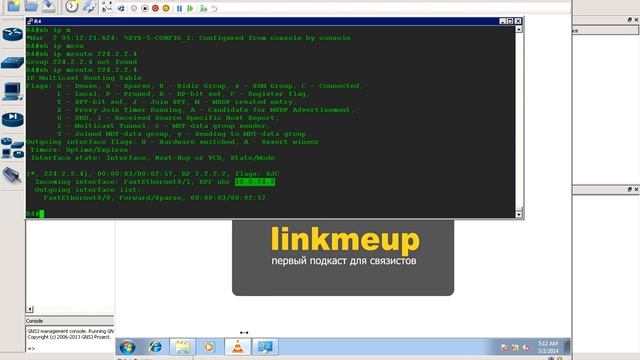
Task: Click the upper right panel column header
Action: coord(606,30)
